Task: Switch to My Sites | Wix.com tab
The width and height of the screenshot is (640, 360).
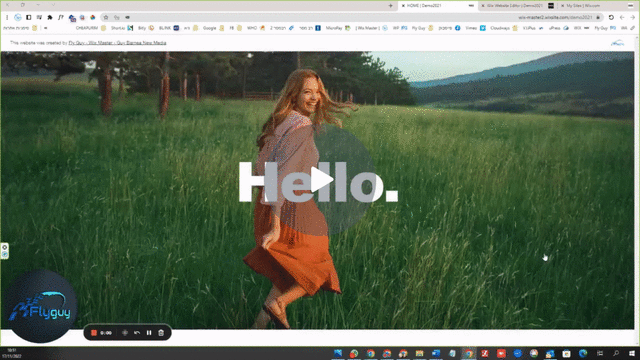Action: pyautogui.click(x=597, y=6)
